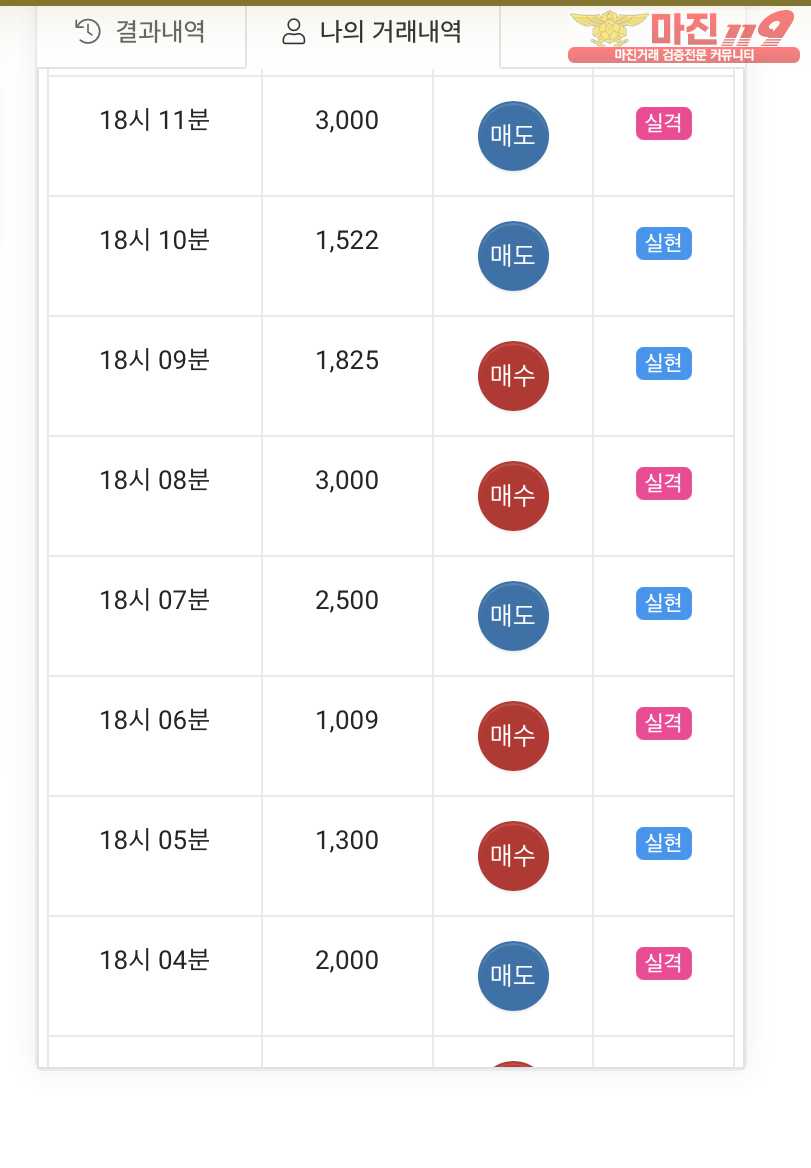Image resolution: width=811 pixels, height=1168 pixels.
Task: Click the history clock icon
Action: point(88,31)
